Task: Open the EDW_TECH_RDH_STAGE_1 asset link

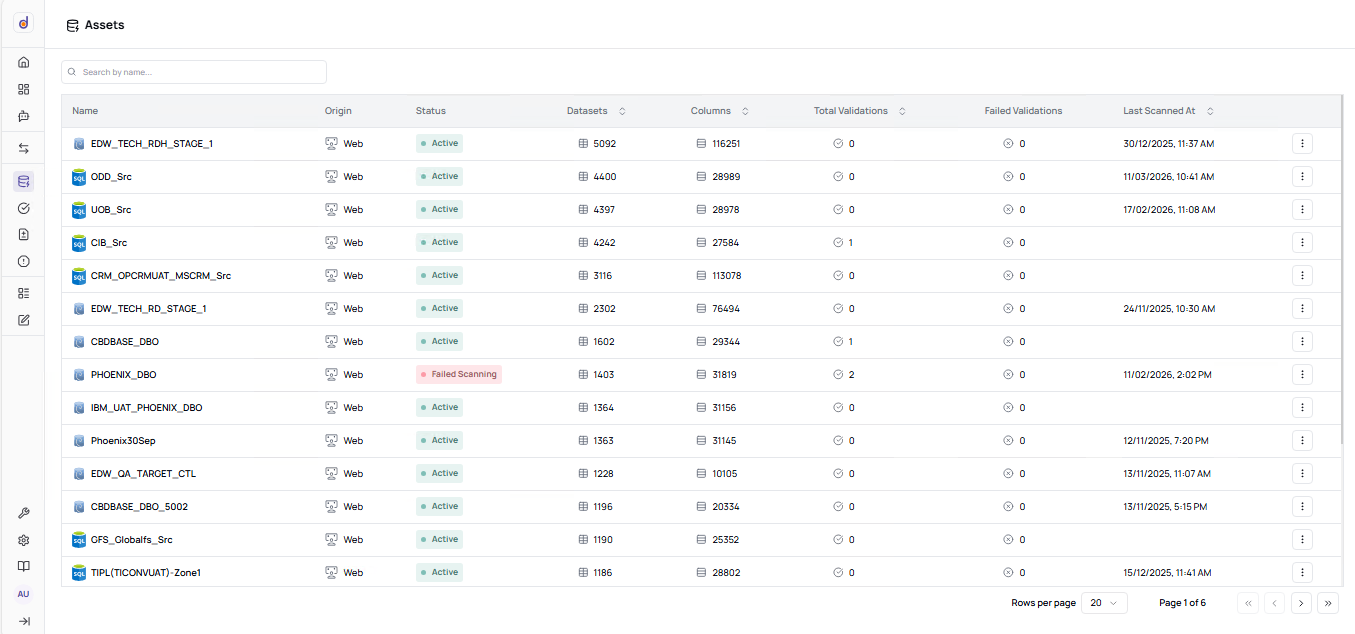Action: (150, 143)
